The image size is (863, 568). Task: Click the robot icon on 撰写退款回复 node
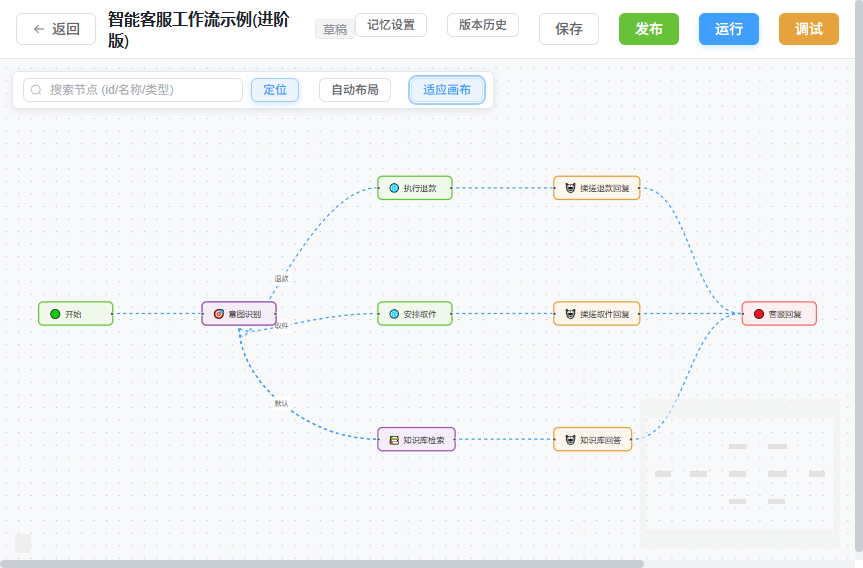pyautogui.click(x=570, y=188)
